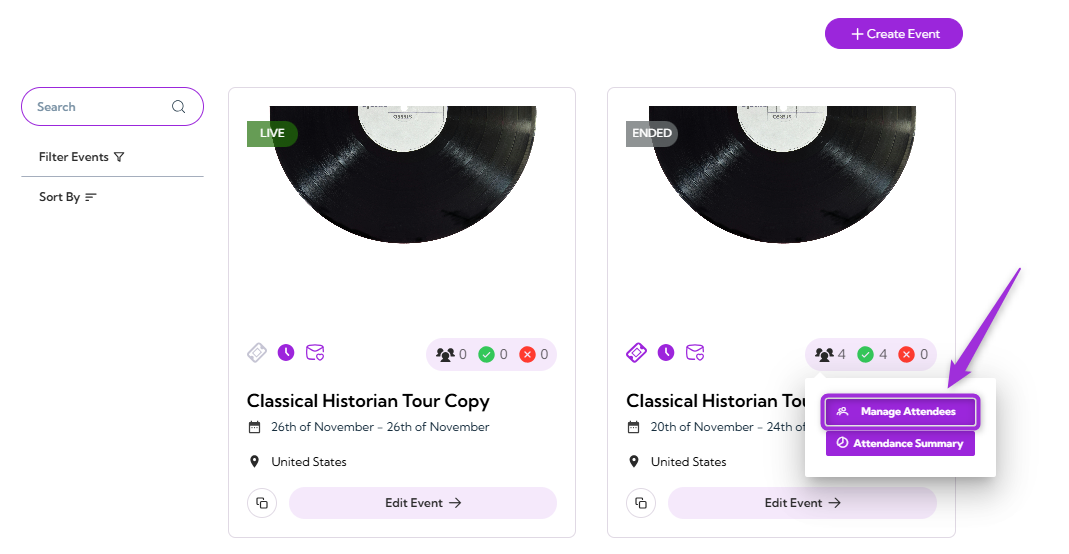1069x554 pixels.
Task: Select Attendance Summary from the popup menu
Action: click(900, 443)
